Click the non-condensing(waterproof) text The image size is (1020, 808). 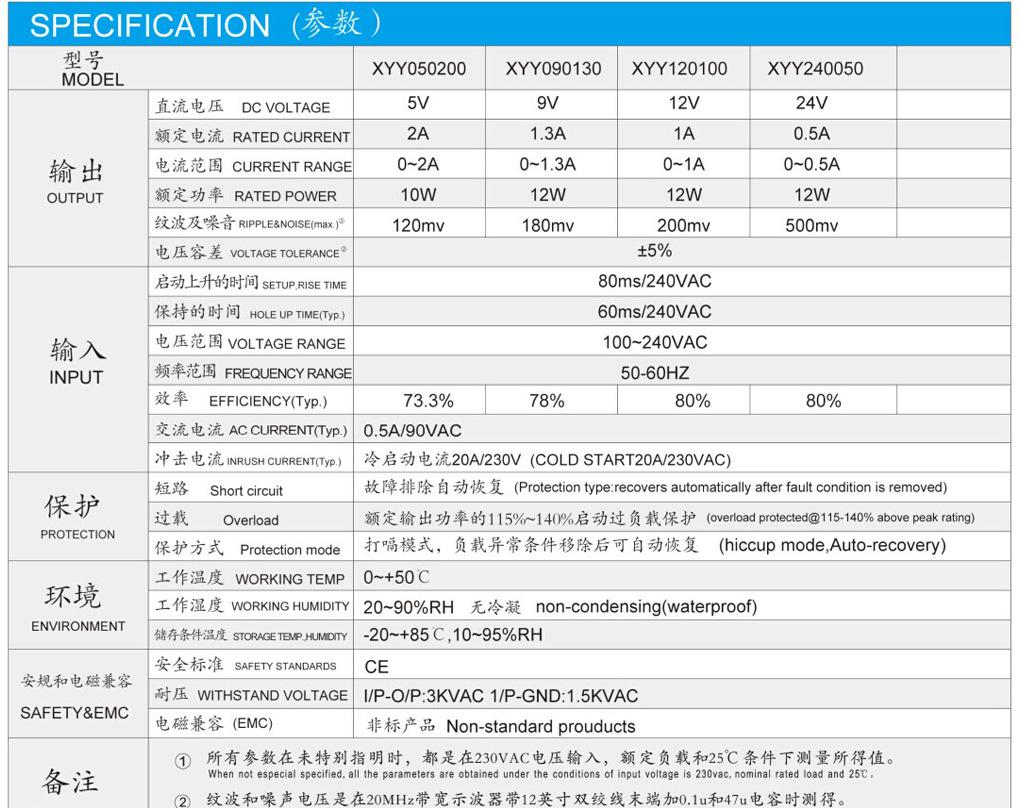pyautogui.click(x=647, y=606)
